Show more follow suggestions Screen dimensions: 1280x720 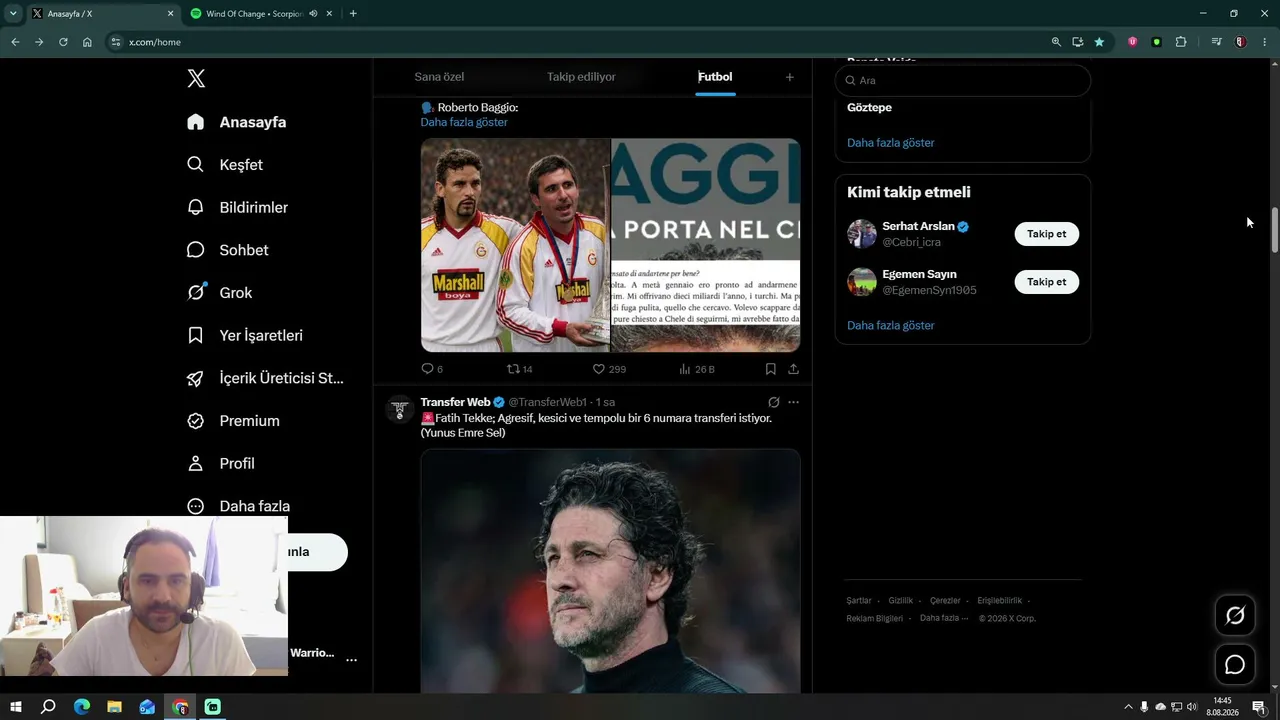[x=890, y=326]
